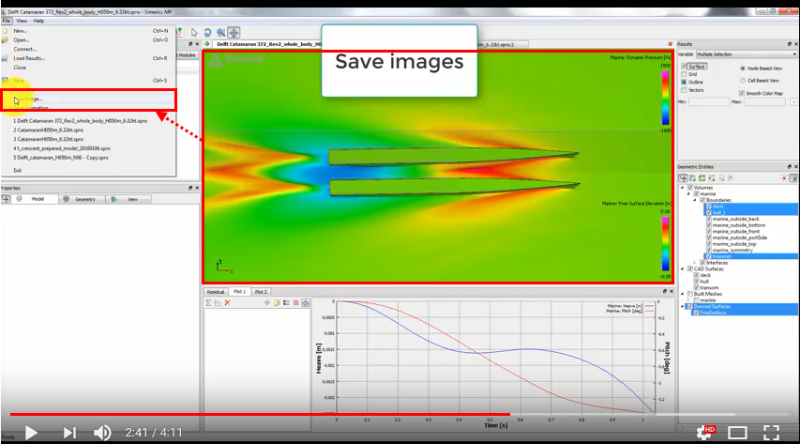Play the video with the play button
800x444 pixels.
pyautogui.click(x=31, y=433)
